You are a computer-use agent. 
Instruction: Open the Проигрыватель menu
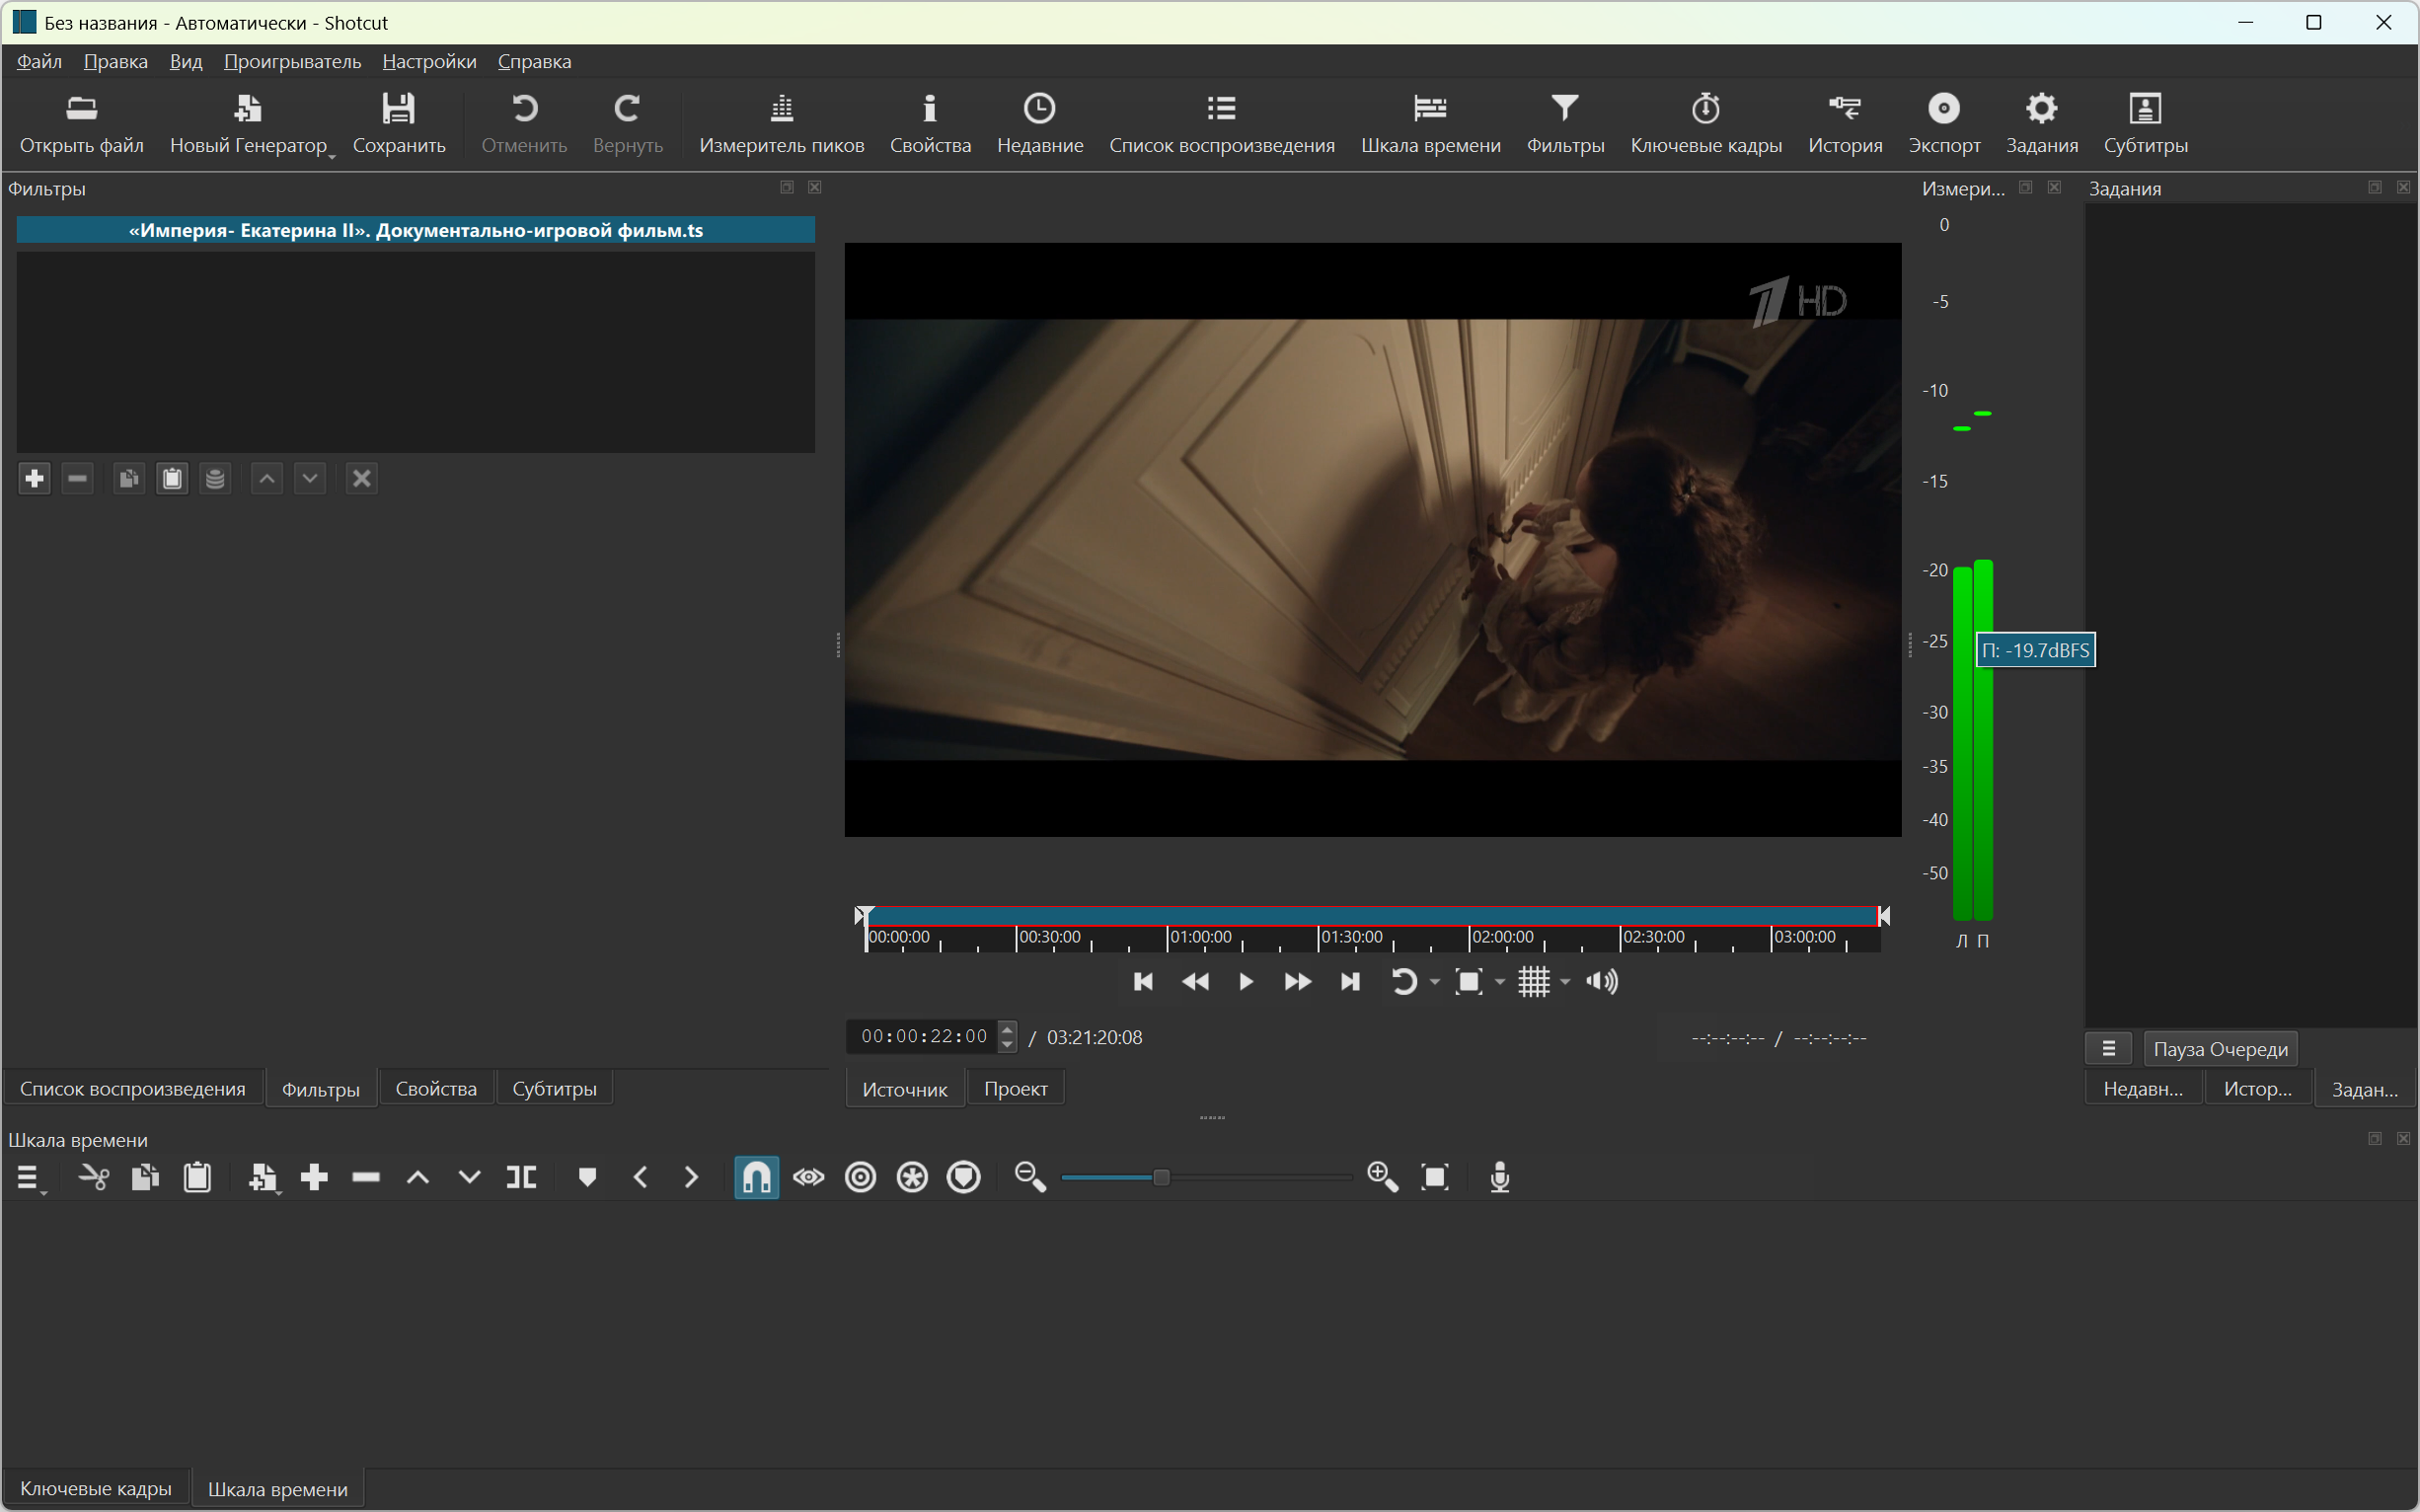[292, 62]
